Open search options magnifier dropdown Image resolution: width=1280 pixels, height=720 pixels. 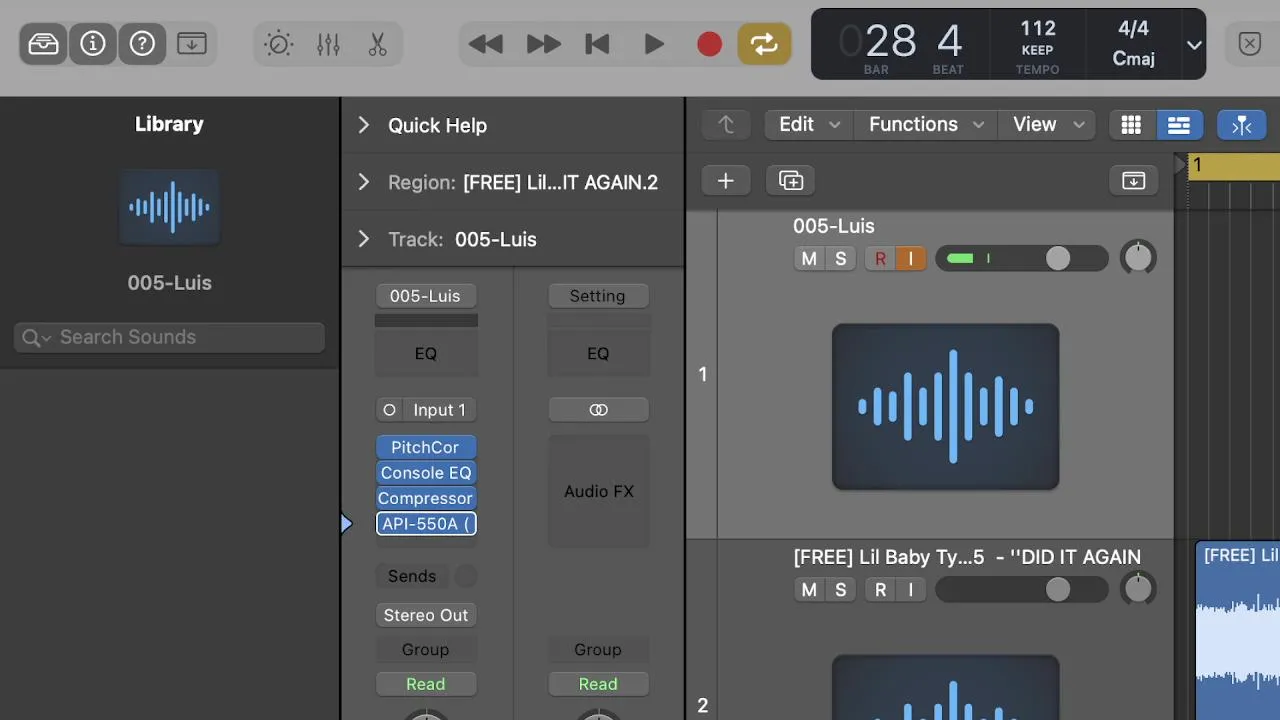pyautogui.click(x=36, y=338)
